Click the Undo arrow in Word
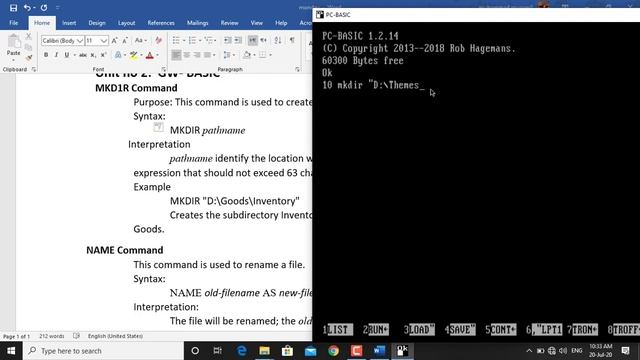640x360 pixels. point(27,8)
